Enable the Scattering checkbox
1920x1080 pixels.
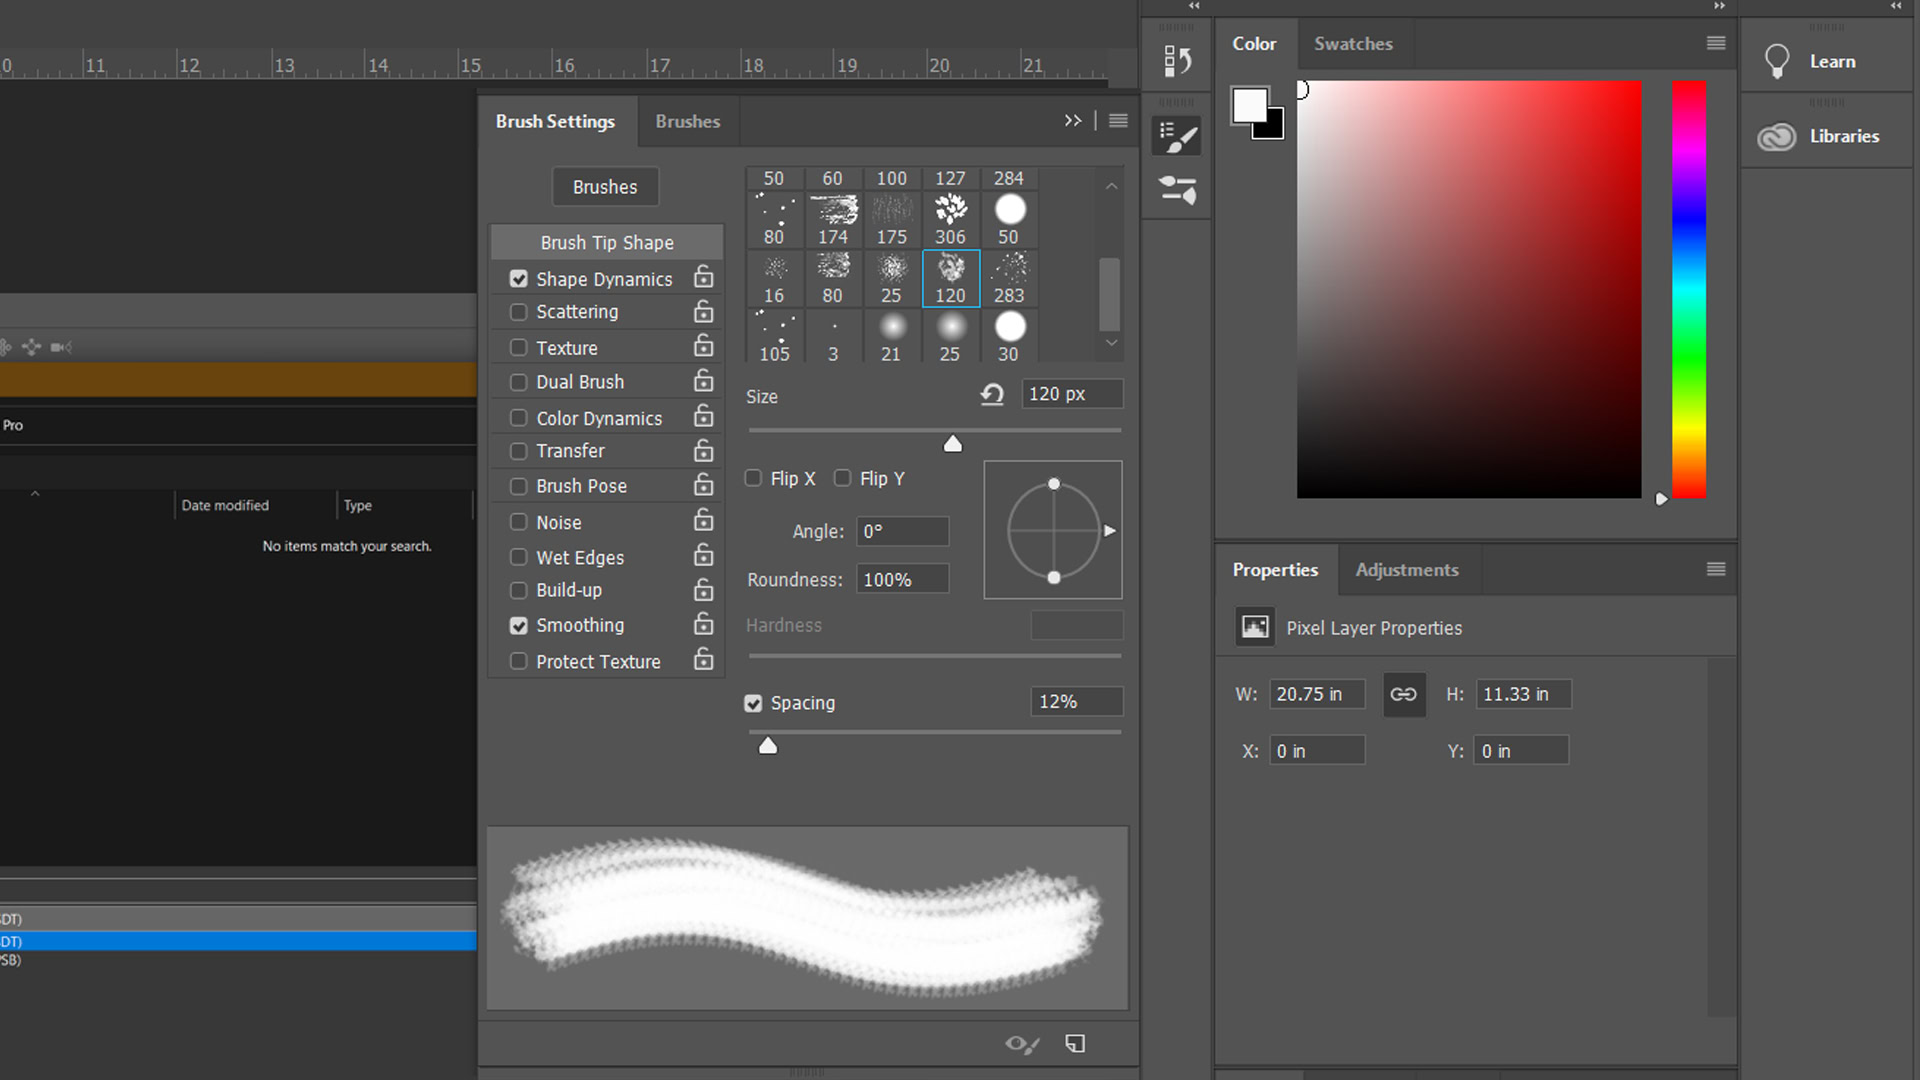click(x=518, y=312)
